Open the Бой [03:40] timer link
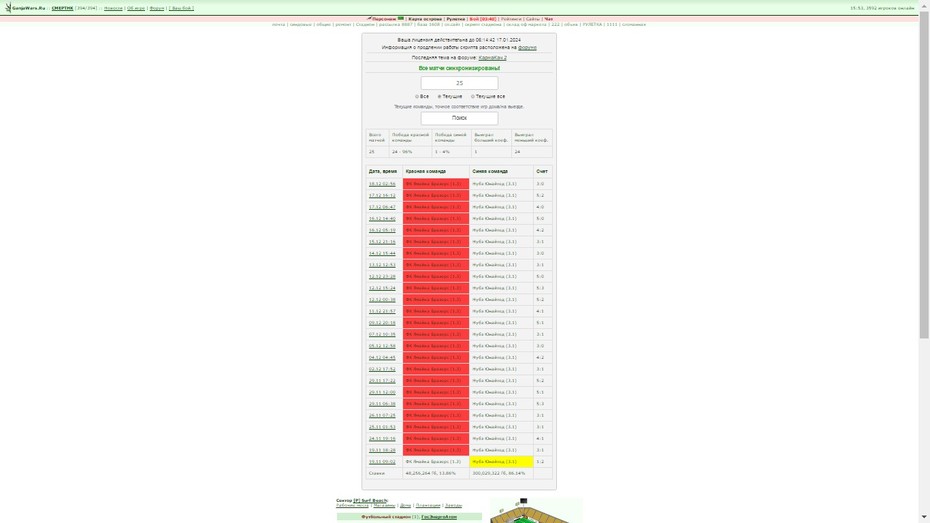 point(483,19)
